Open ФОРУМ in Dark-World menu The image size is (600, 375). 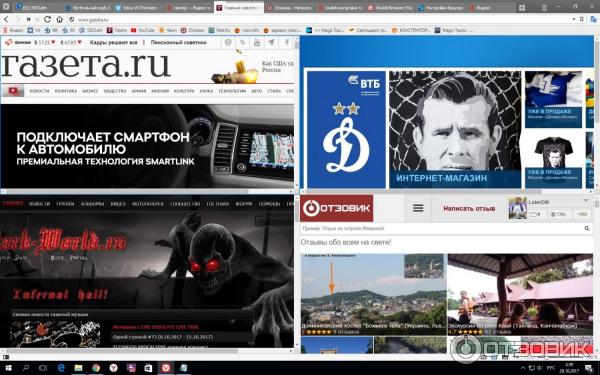[x=244, y=204]
